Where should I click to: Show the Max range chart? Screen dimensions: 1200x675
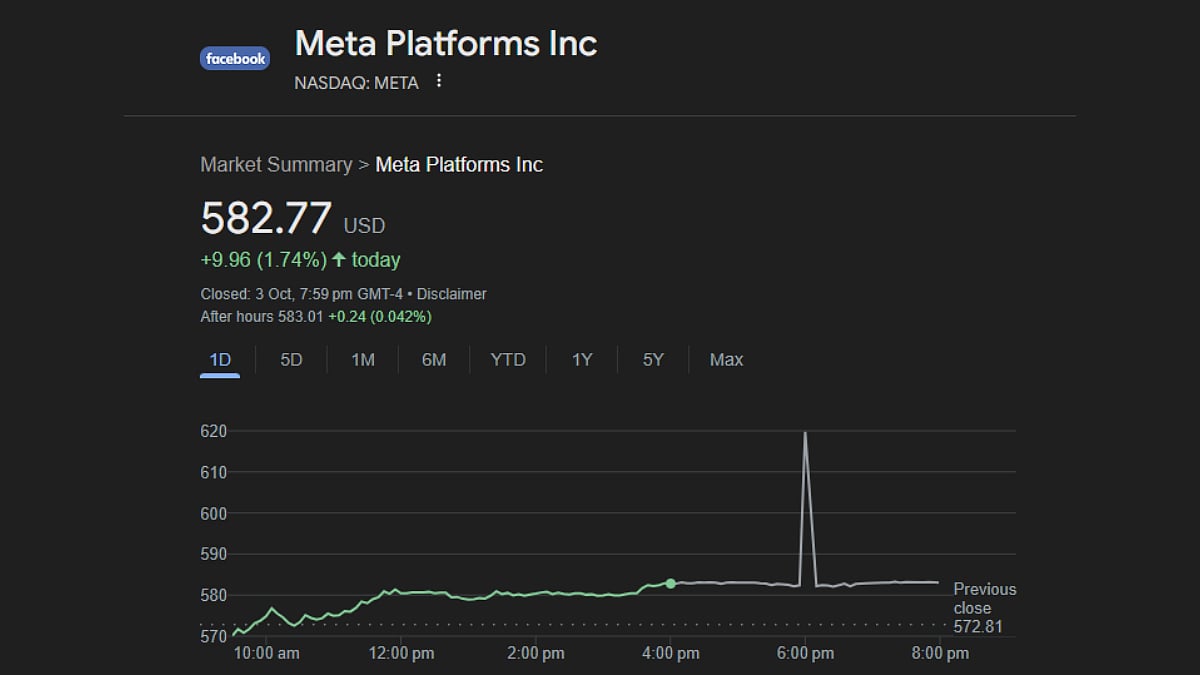pyautogui.click(x=726, y=359)
